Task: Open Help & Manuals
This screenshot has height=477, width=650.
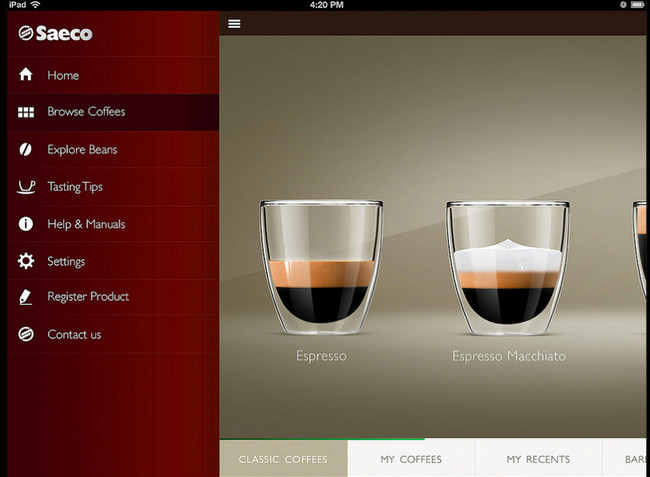Action: 113,224
